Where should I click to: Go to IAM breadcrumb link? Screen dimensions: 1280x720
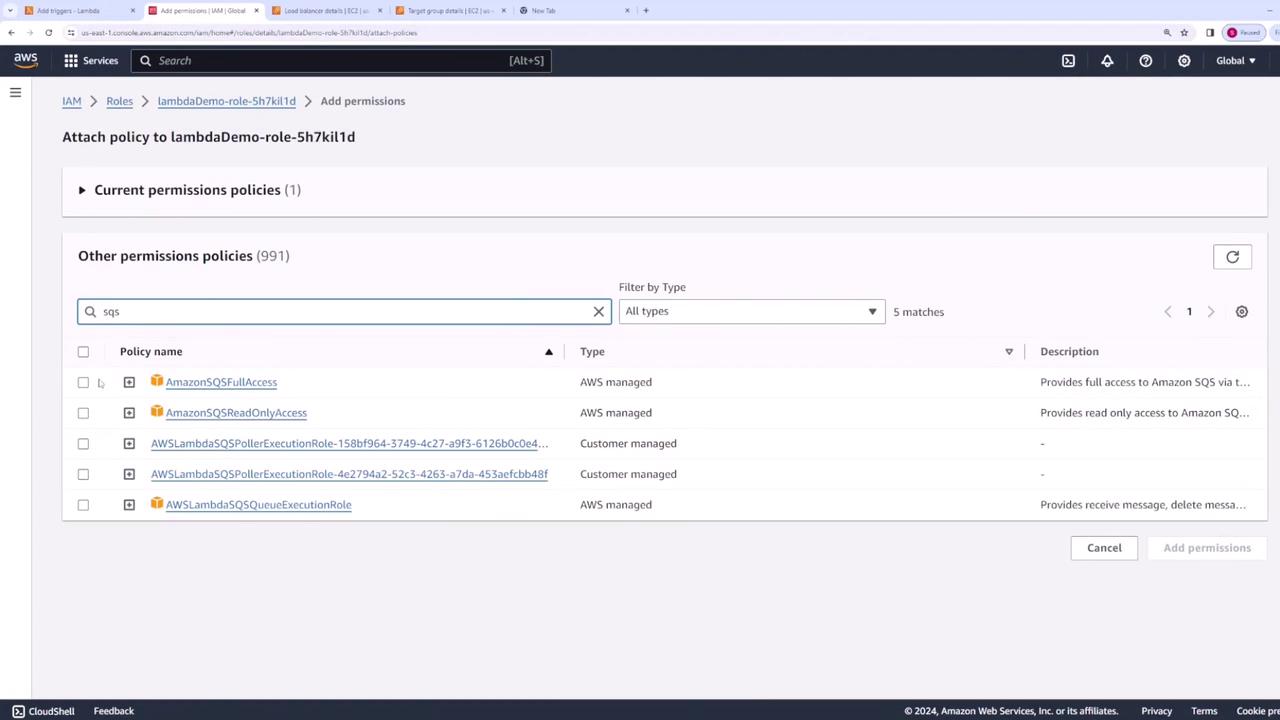pos(72,101)
